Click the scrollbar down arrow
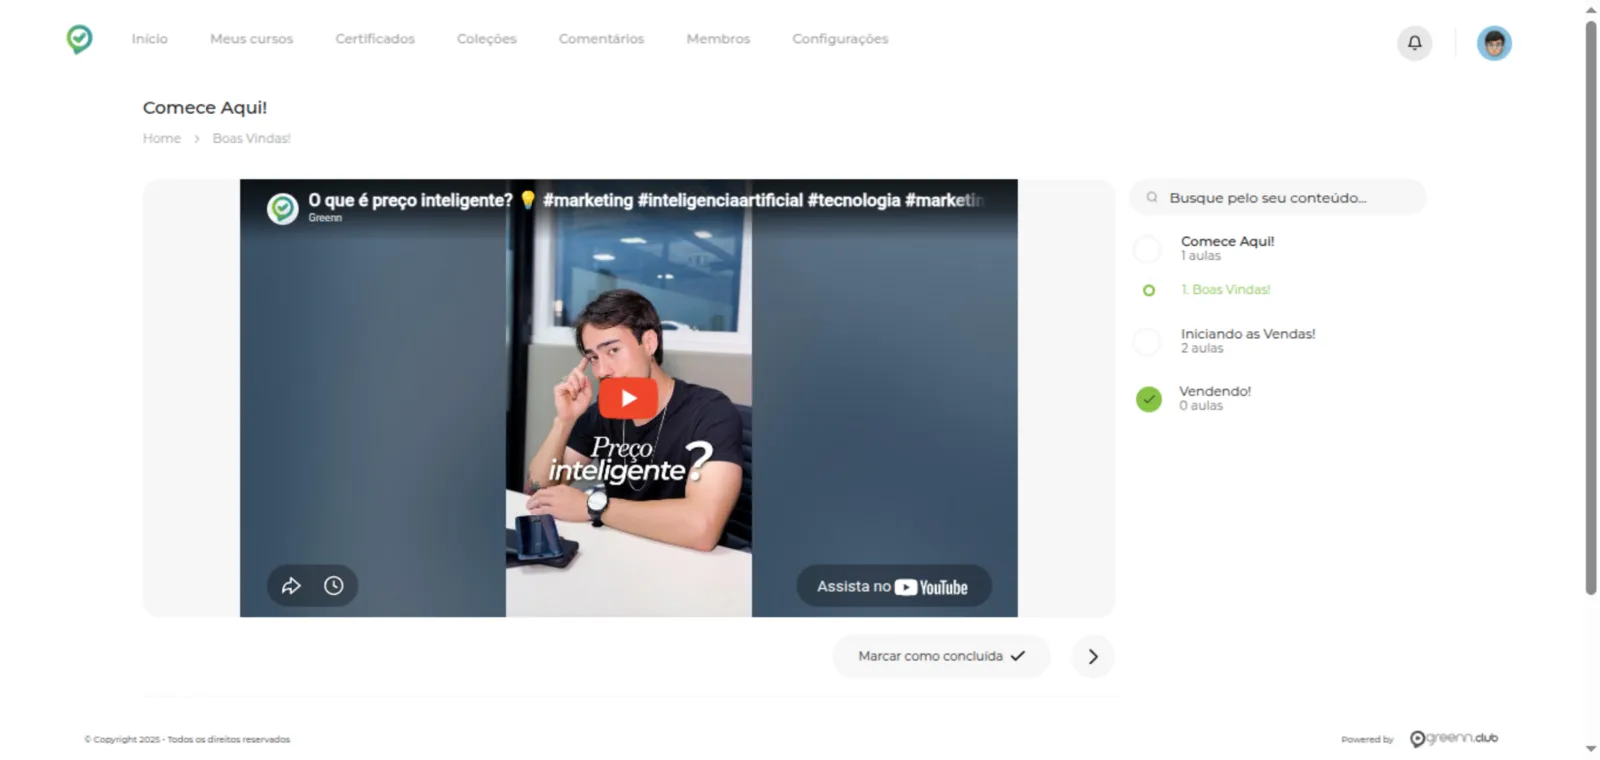 point(1591,749)
